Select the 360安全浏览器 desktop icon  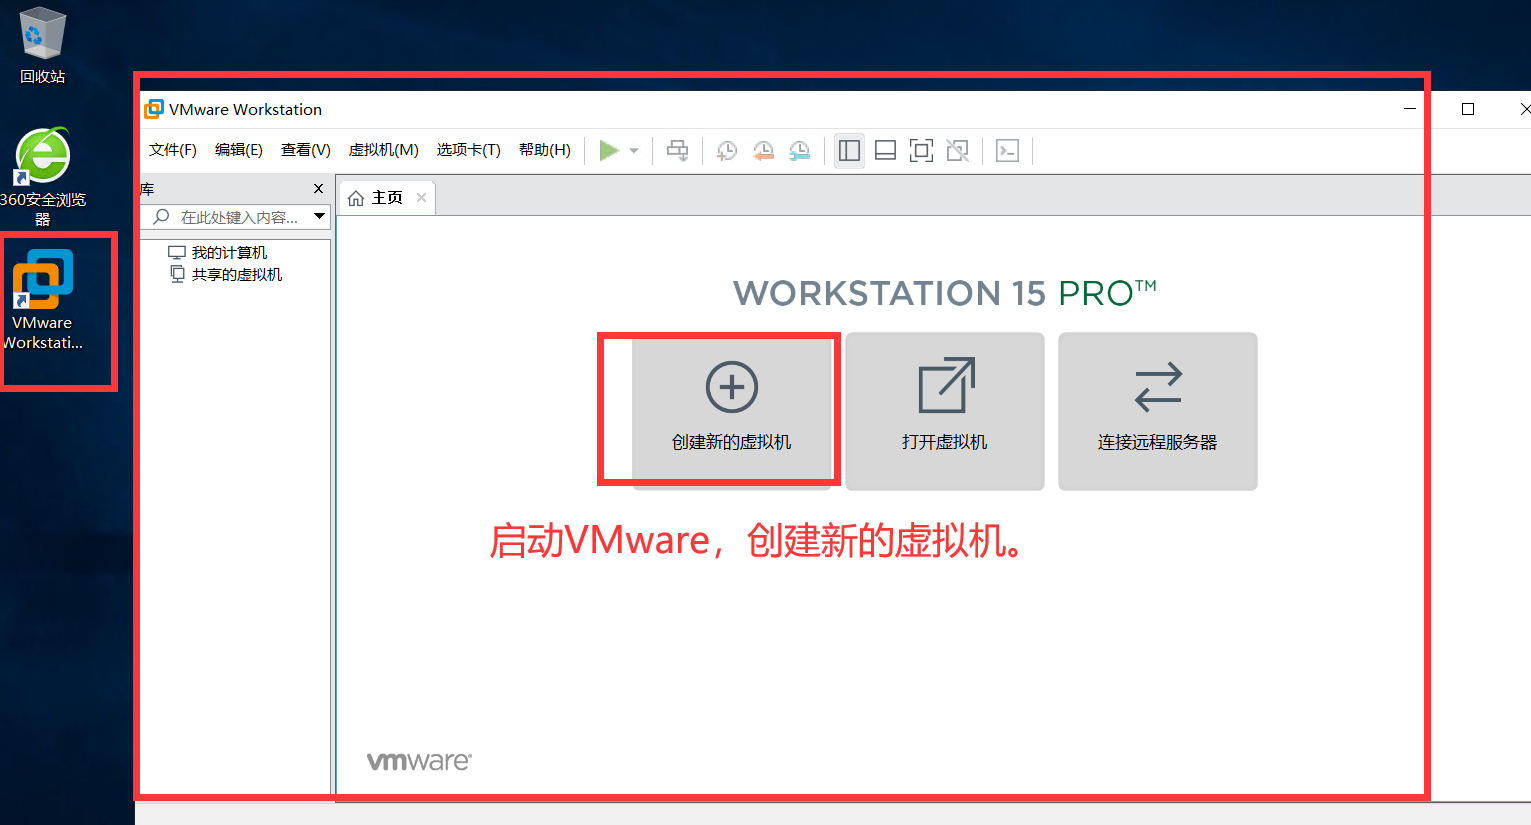click(42, 178)
